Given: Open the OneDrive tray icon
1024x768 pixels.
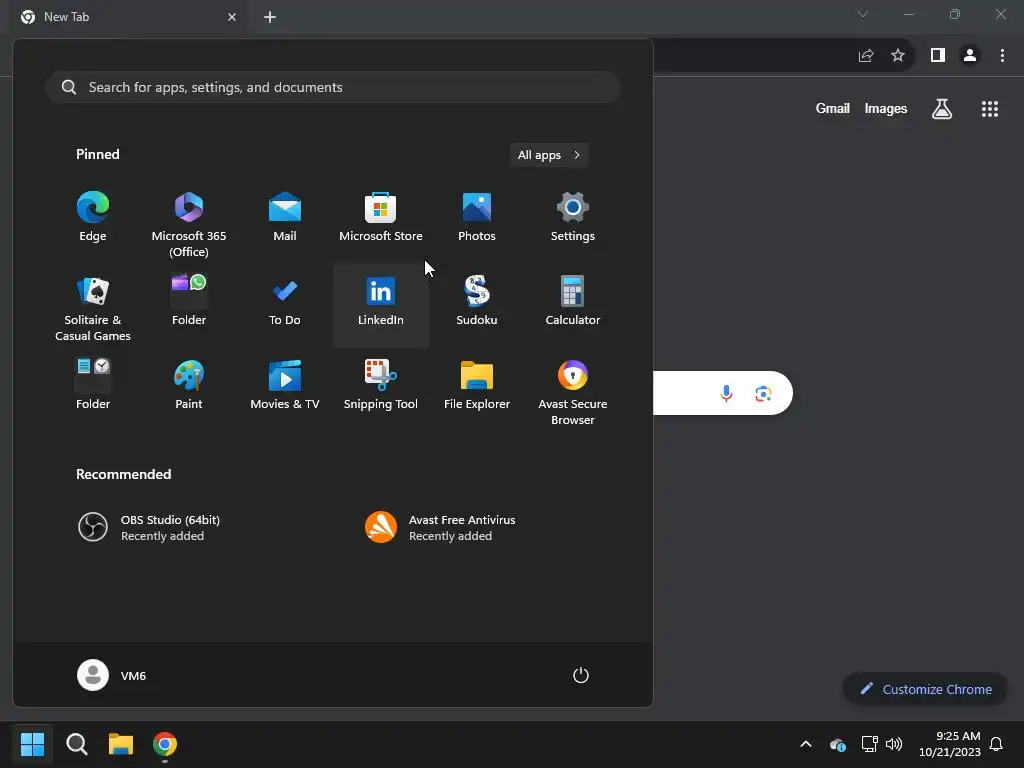Looking at the screenshot, I should (837, 744).
